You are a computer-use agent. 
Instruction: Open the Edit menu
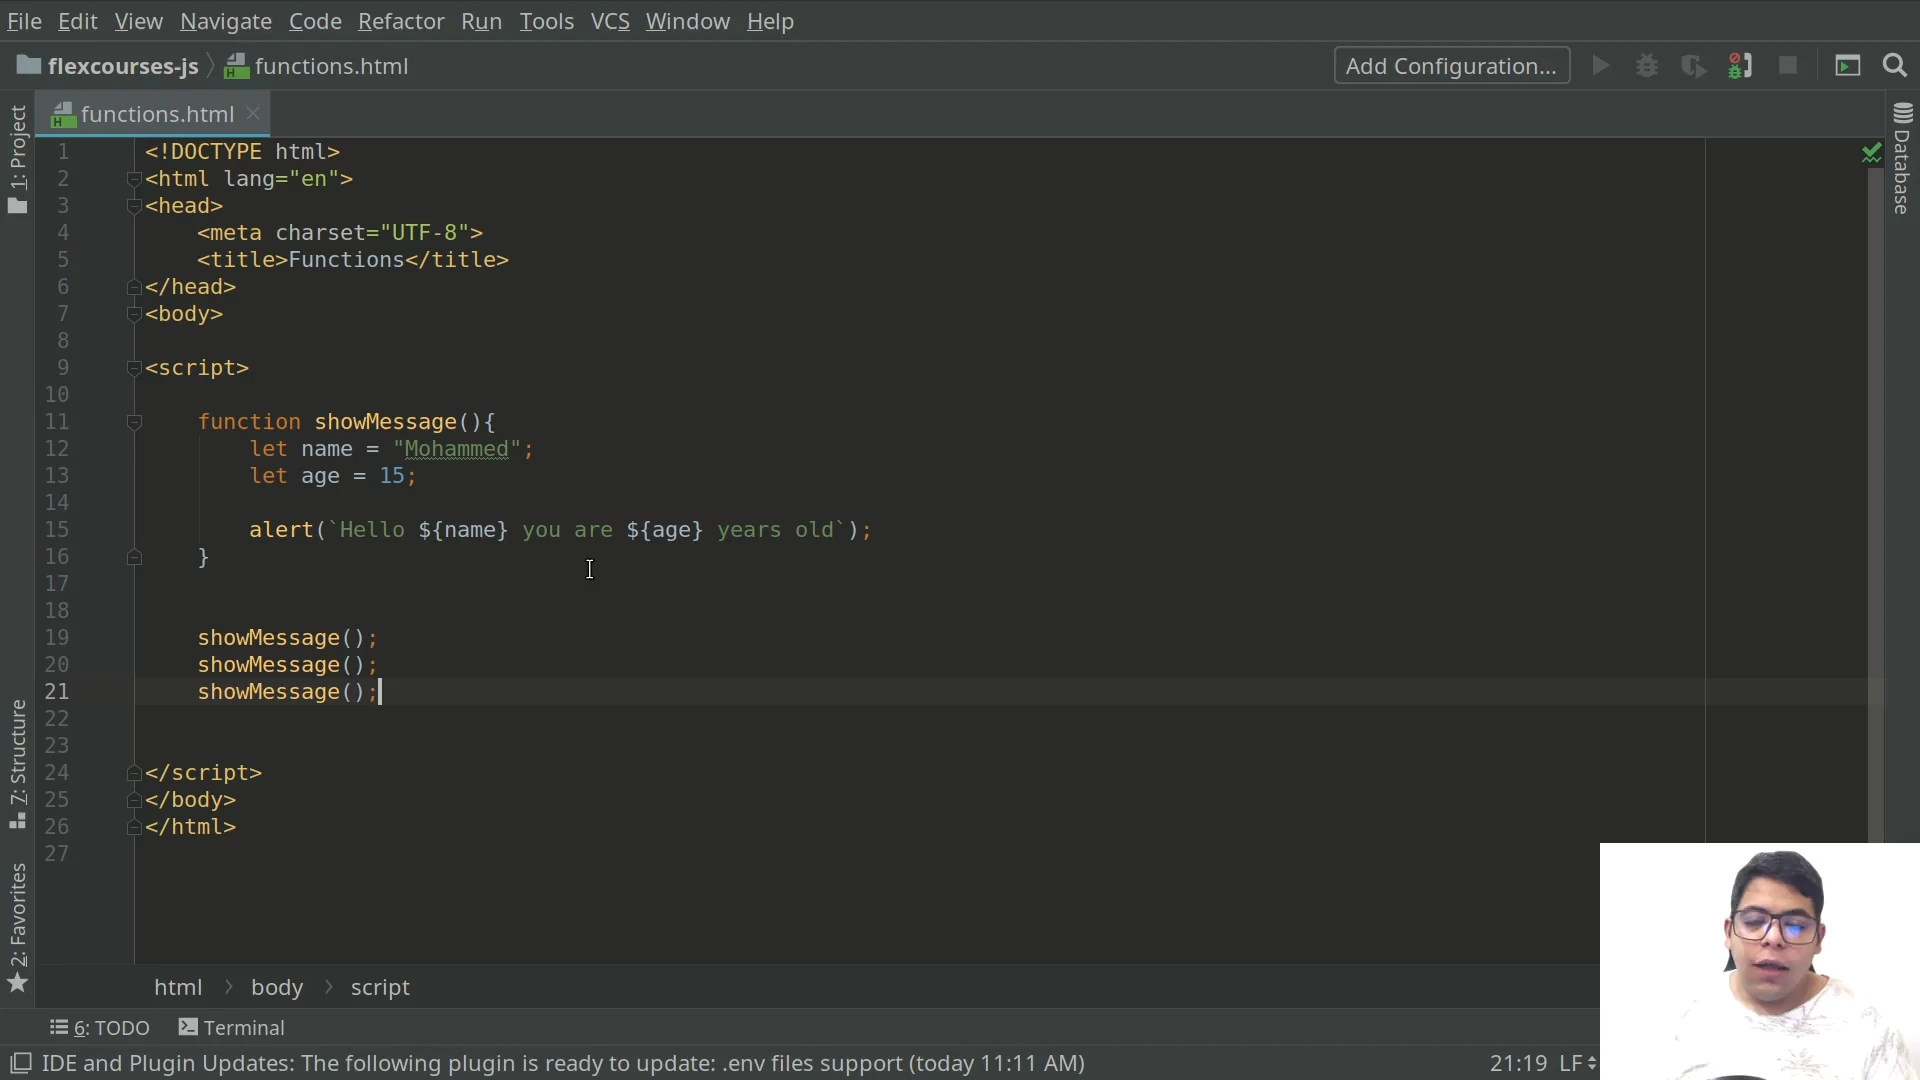78,21
